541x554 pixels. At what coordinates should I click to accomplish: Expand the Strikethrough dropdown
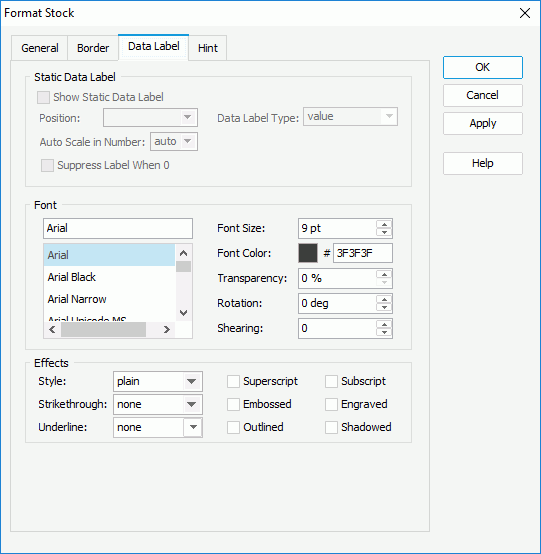click(158, 405)
